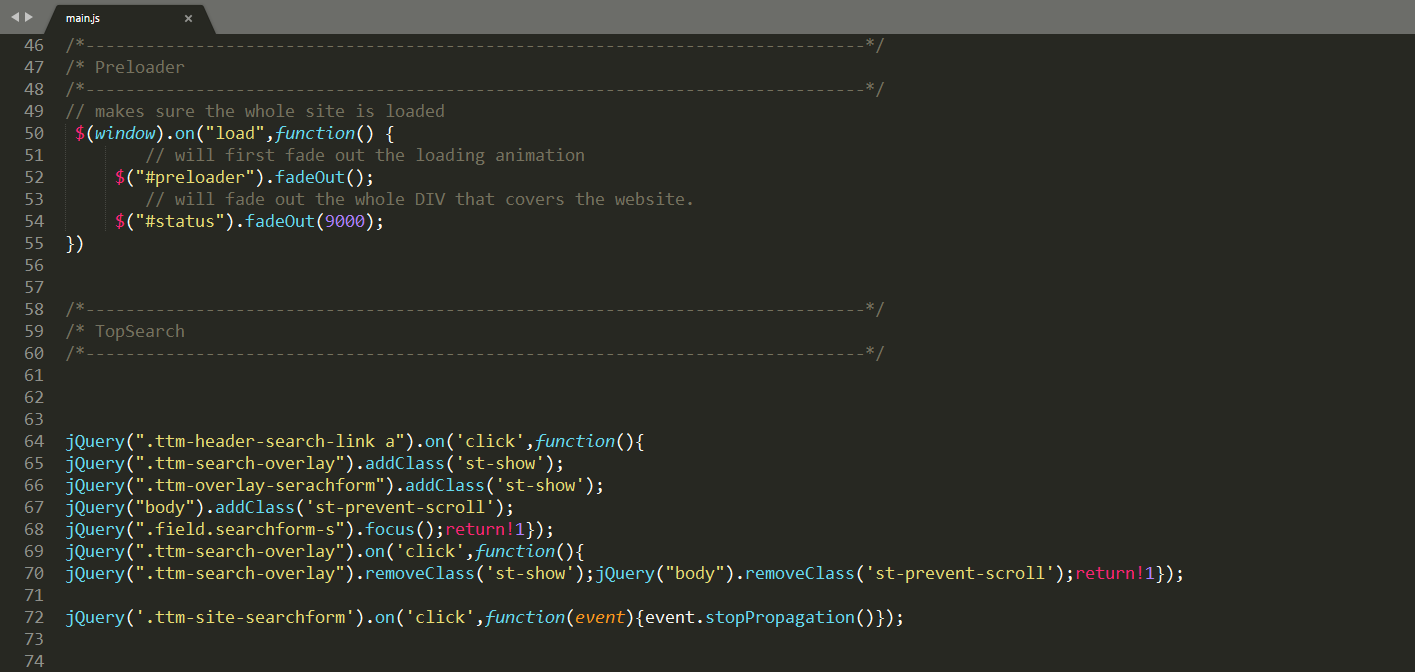Click addClass on line 65
Screen dimensions: 1415x672
coord(405,463)
